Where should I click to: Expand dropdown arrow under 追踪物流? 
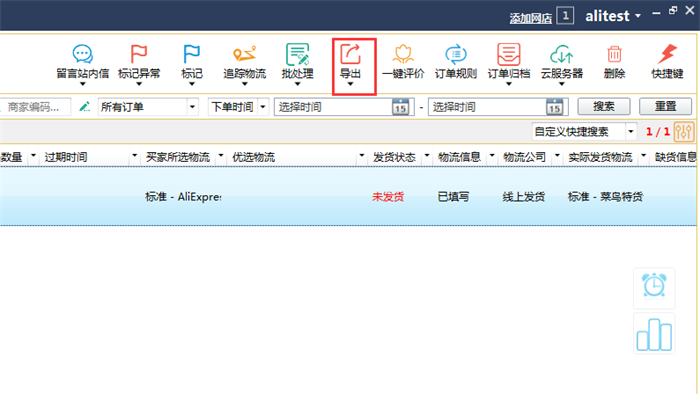coord(245,84)
